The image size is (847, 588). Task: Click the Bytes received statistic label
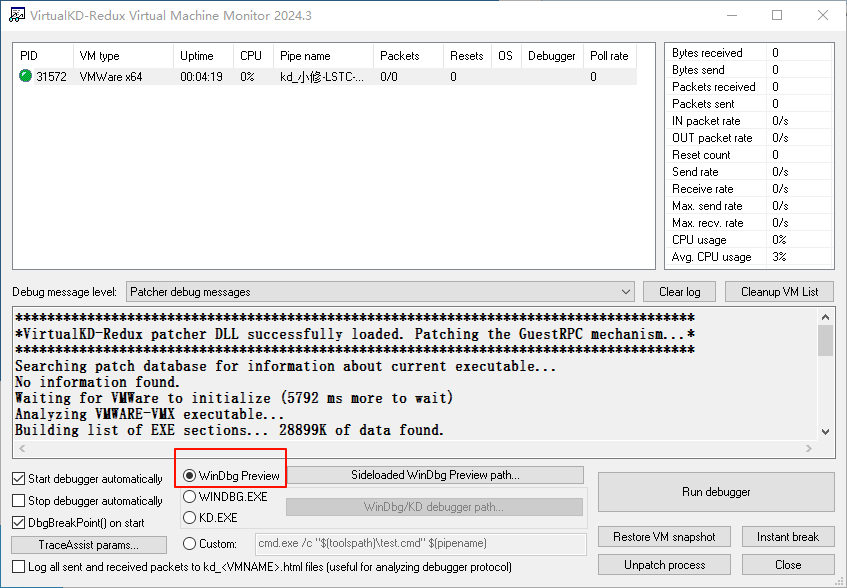[x=707, y=53]
